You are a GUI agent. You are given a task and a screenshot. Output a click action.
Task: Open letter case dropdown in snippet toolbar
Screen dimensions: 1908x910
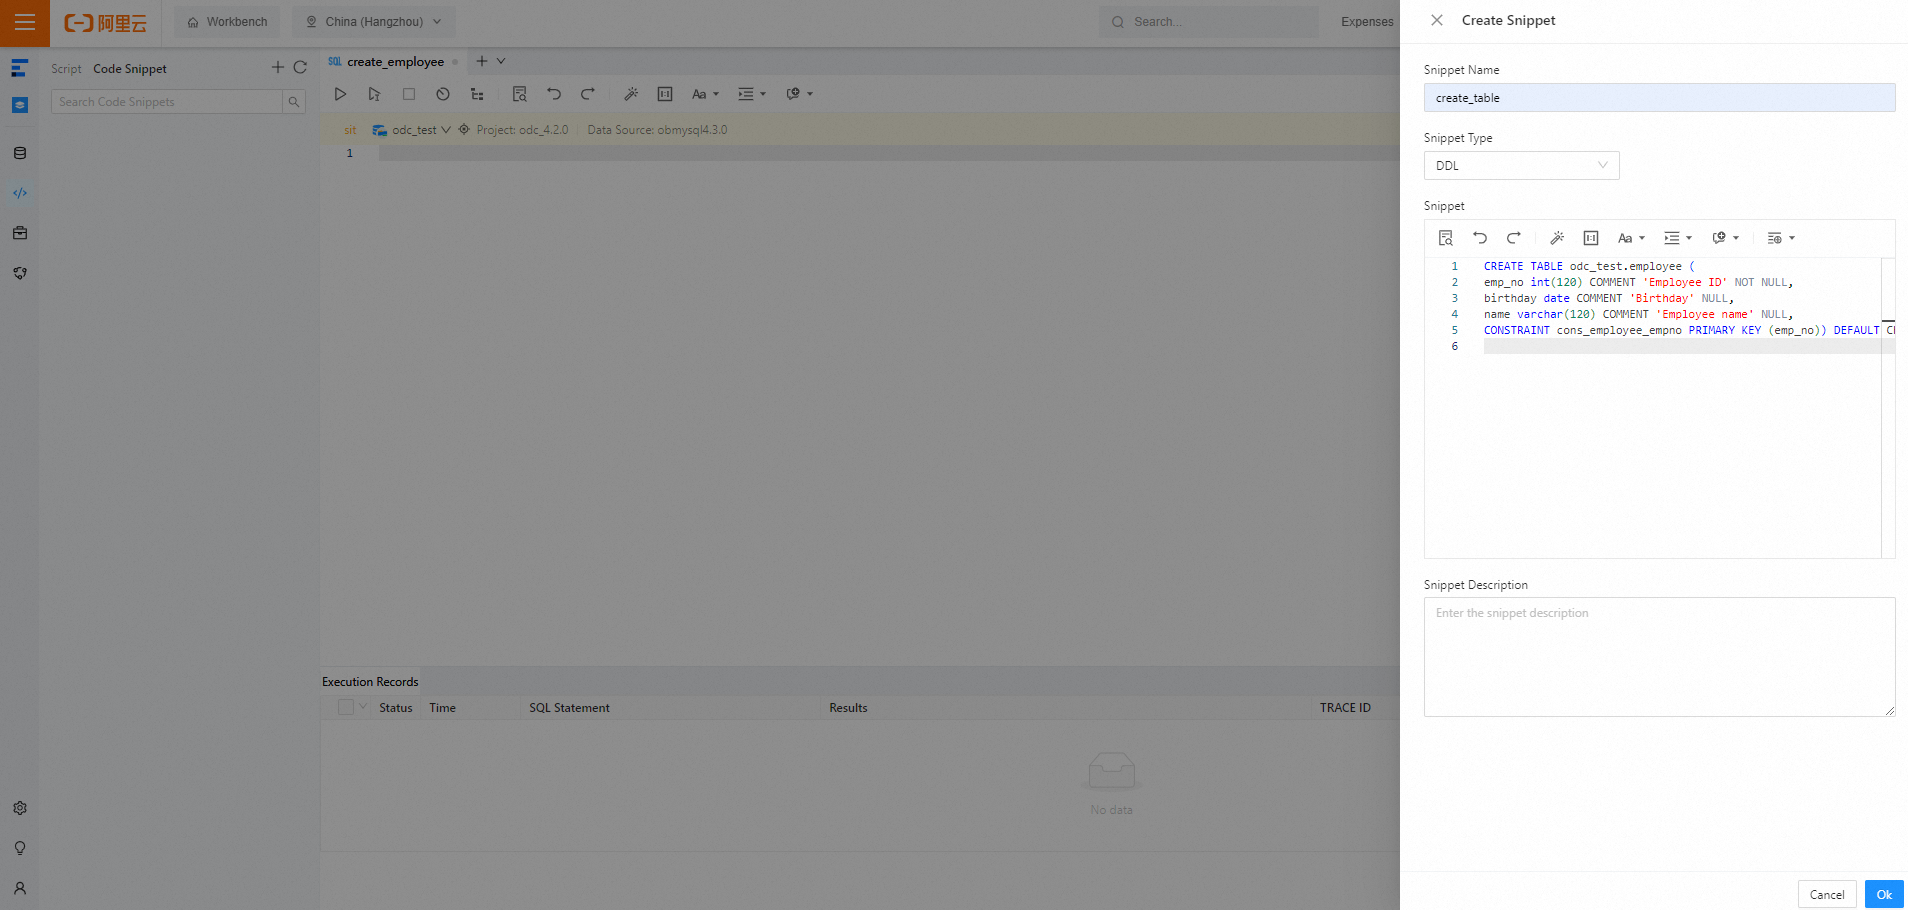[1631, 238]
